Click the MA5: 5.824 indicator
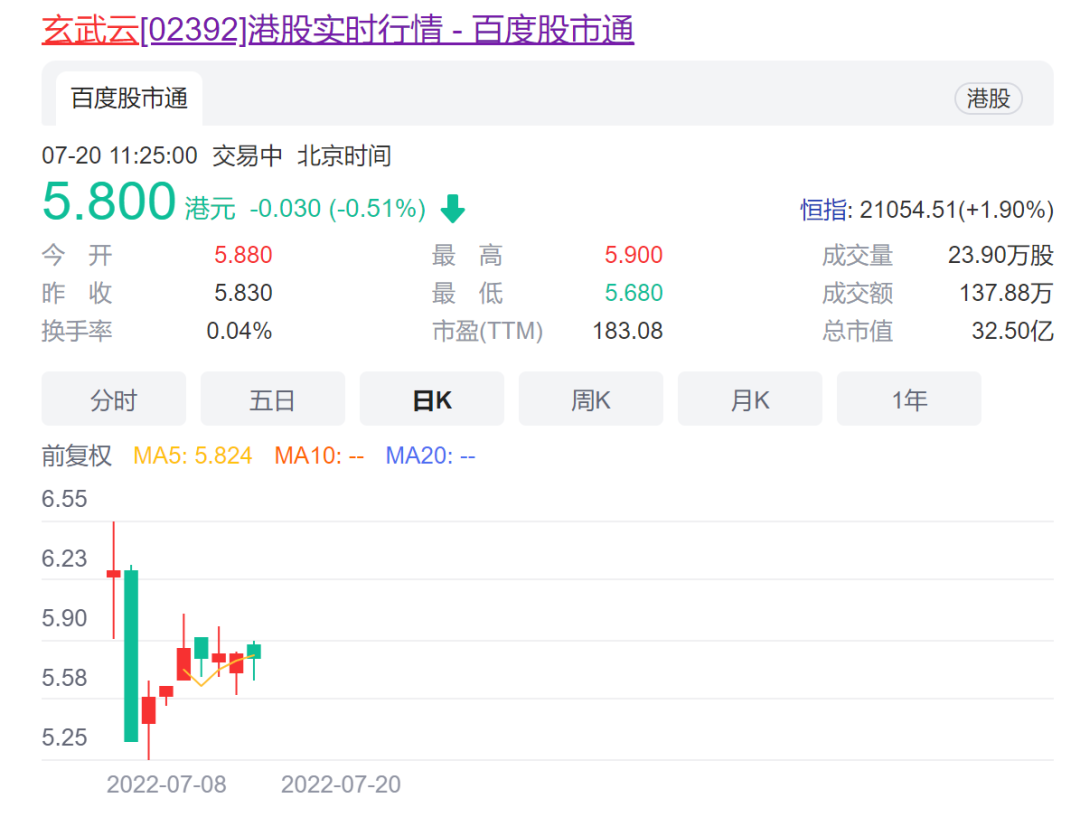The image size is (1080, 817). click(x=192, y=455)
